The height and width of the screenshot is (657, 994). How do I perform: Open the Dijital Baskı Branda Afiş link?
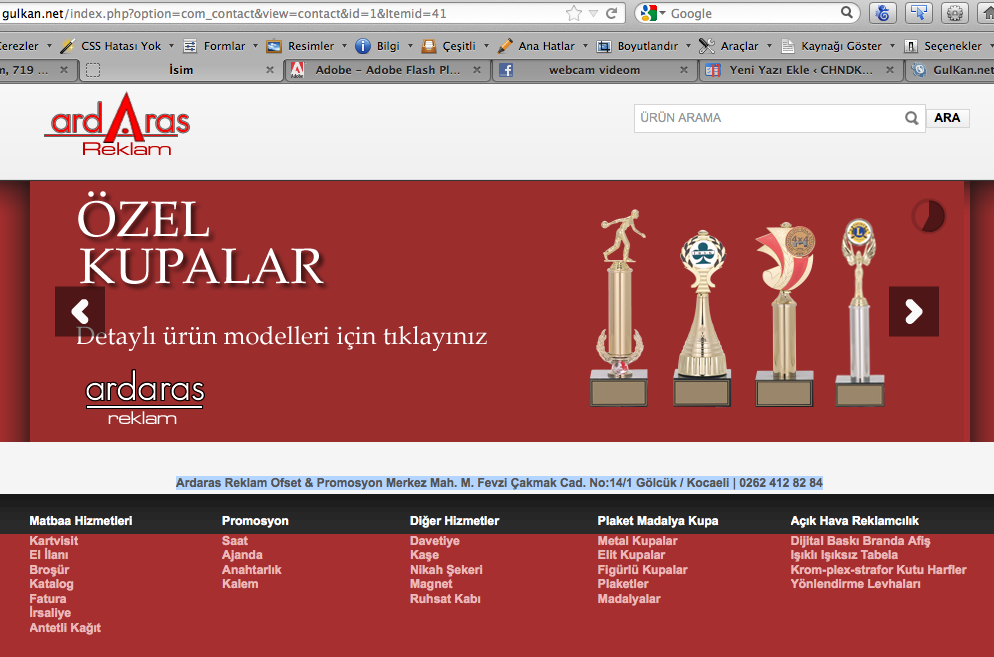point(860,541)
